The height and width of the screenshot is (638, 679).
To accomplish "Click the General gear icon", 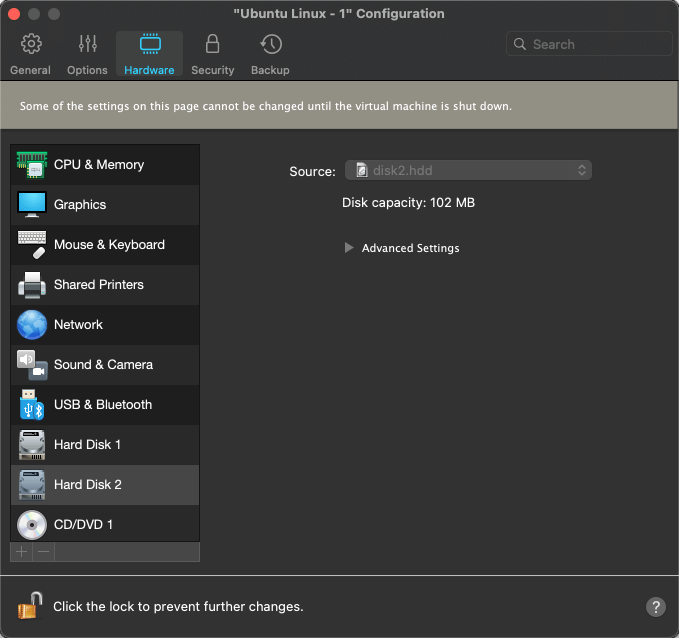I will [x=31, y=44].
